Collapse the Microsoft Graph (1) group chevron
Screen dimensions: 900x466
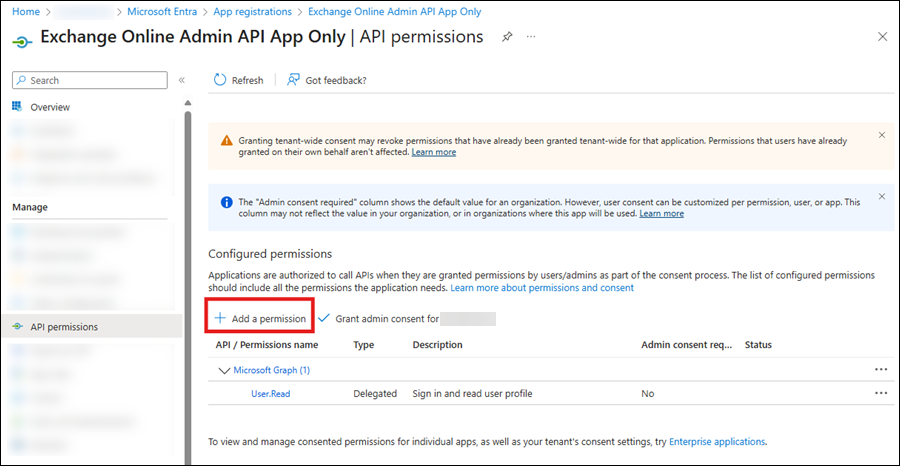[x=224, y=371]
